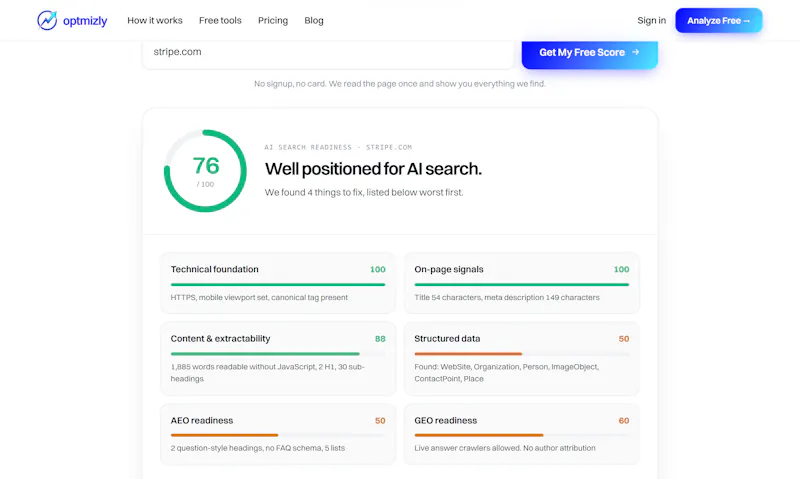The image size is (800, 479).
Task: Open the Technical foundation card title
Action: [214, 269]
